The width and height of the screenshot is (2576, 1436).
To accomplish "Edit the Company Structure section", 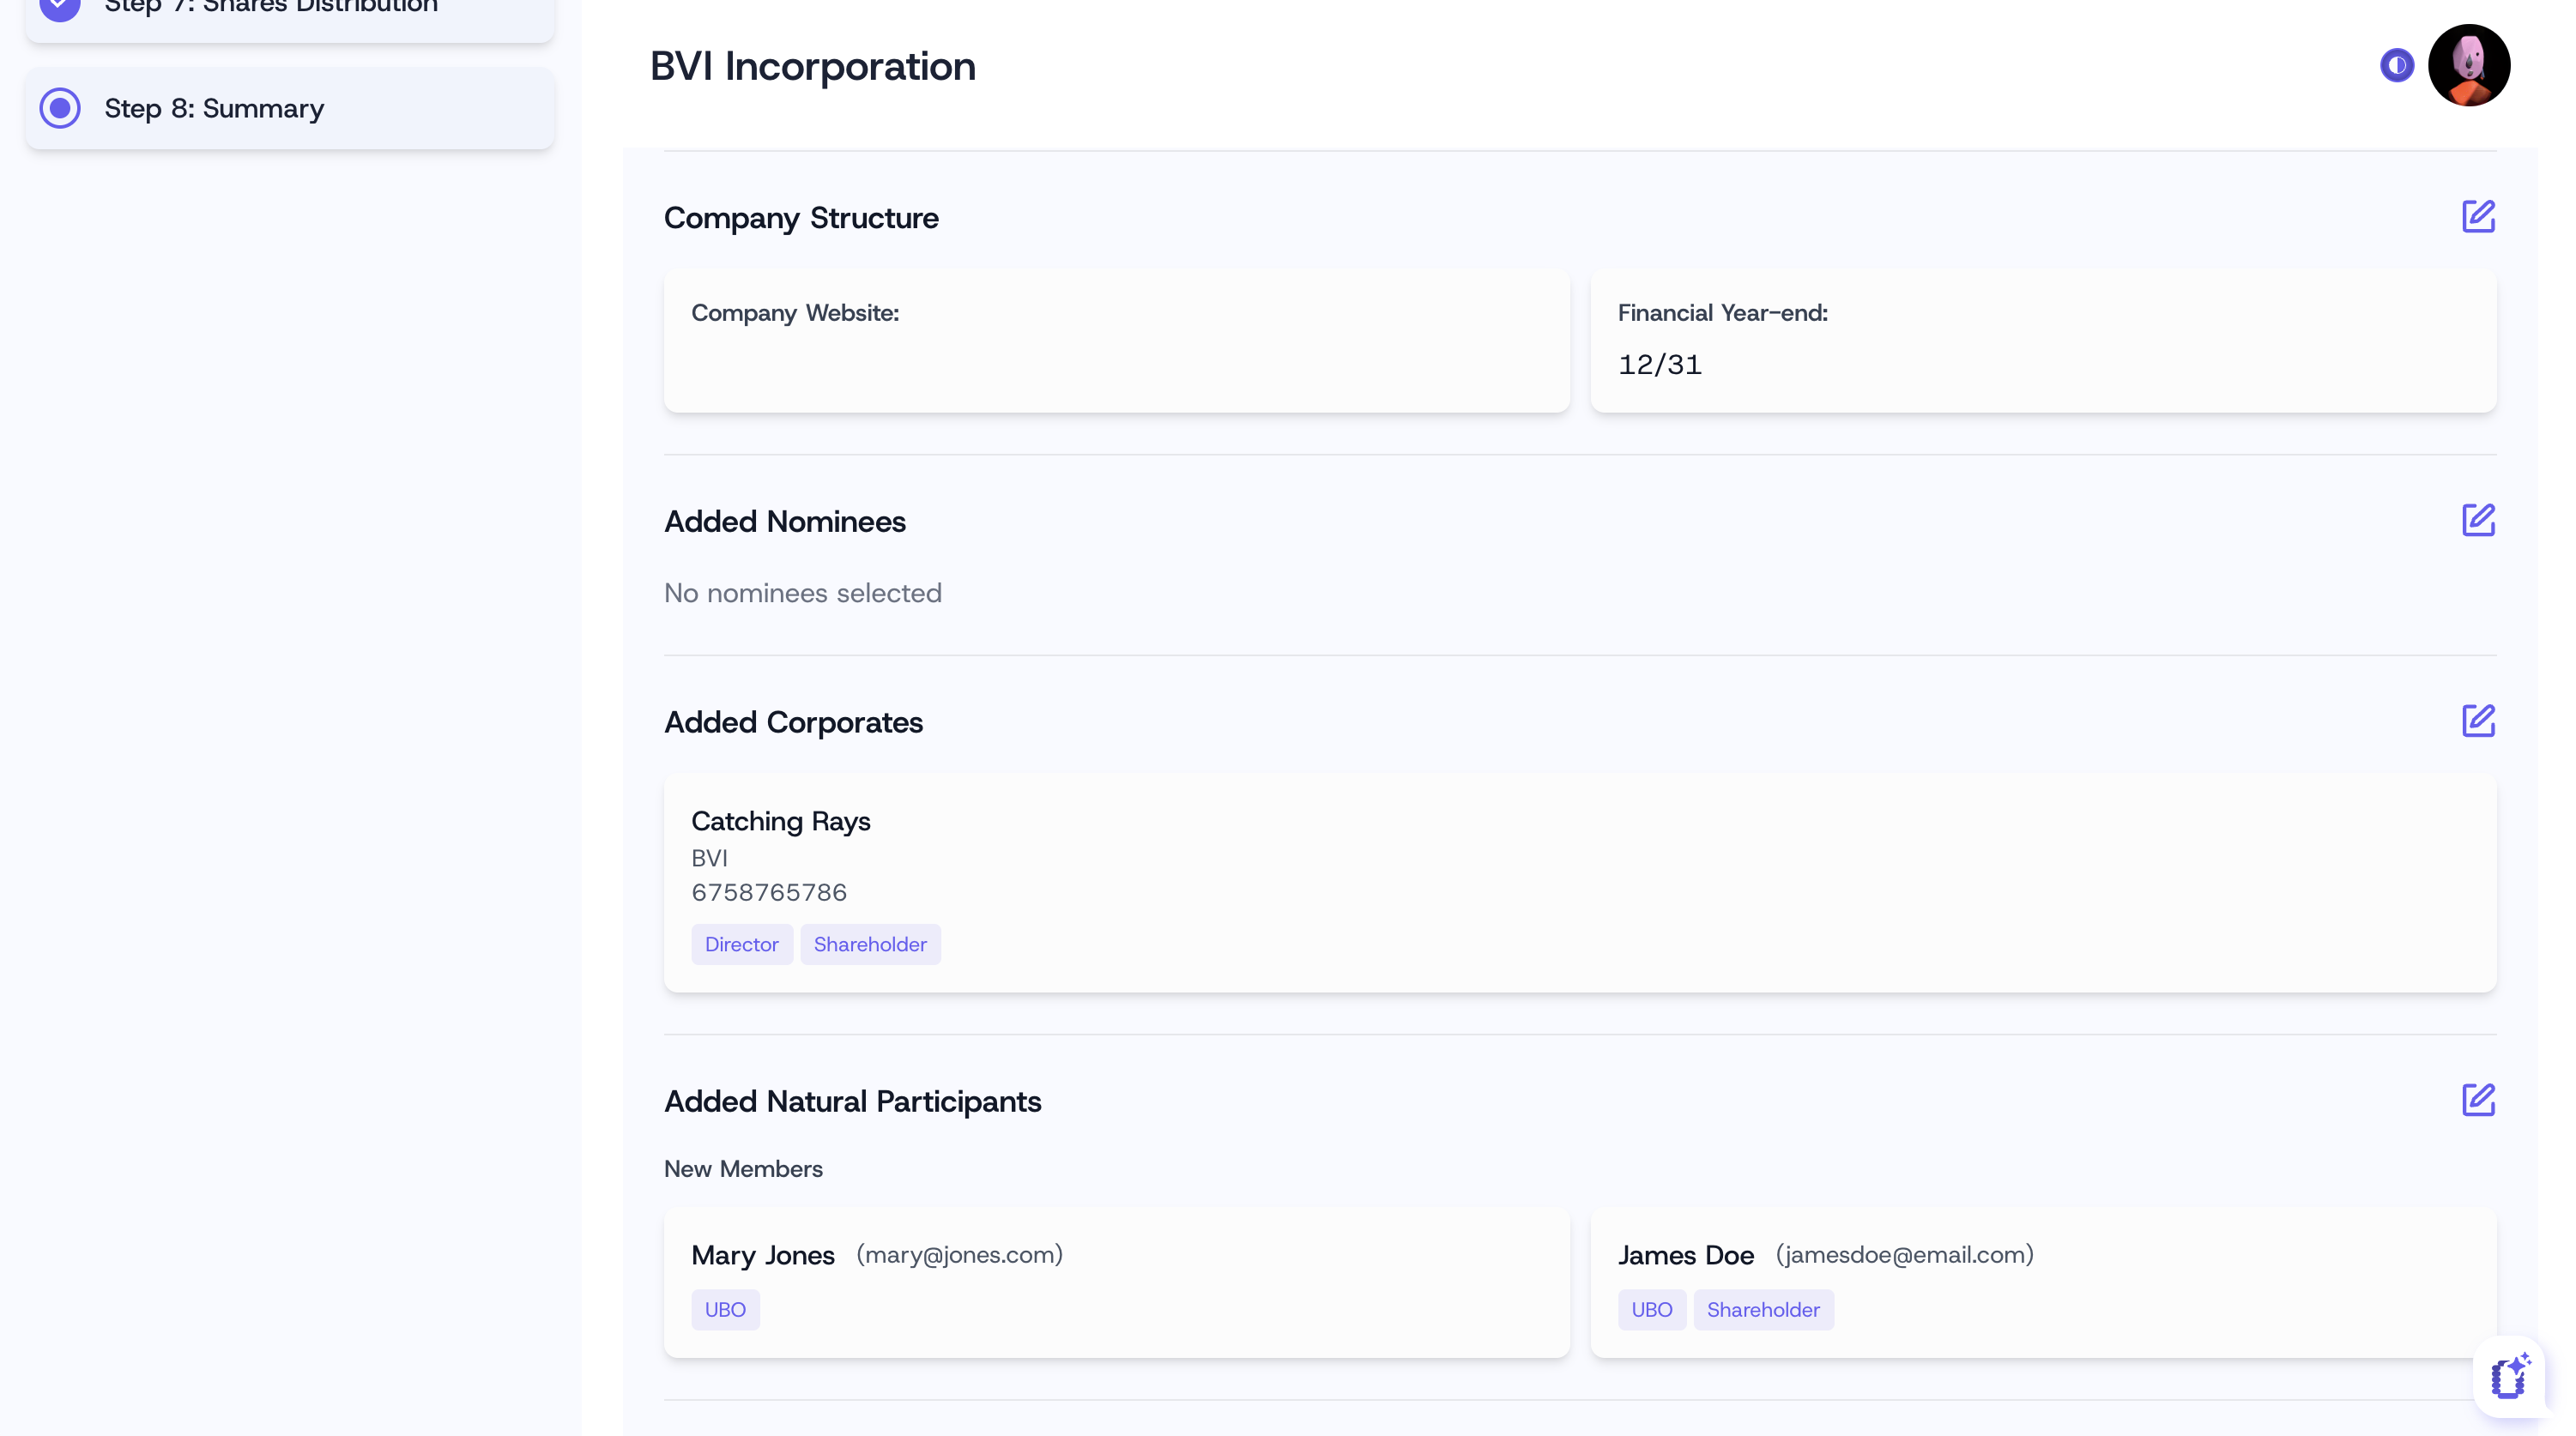I will (2477, 216).
